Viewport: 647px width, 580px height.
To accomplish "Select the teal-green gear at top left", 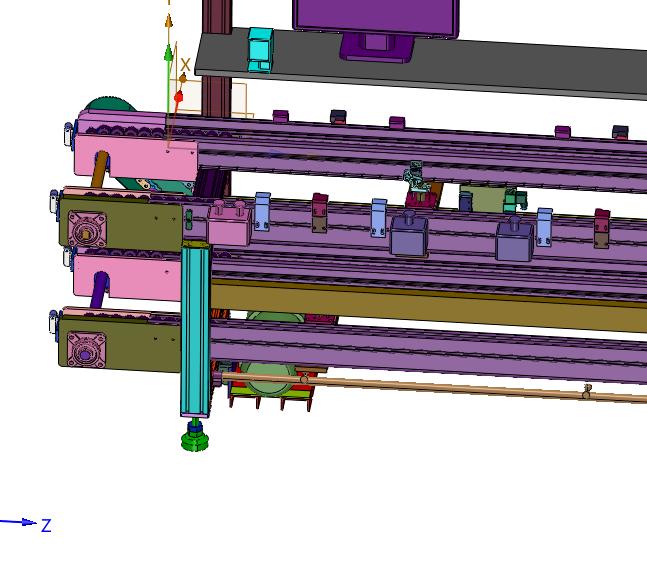I will pos(108,104).
